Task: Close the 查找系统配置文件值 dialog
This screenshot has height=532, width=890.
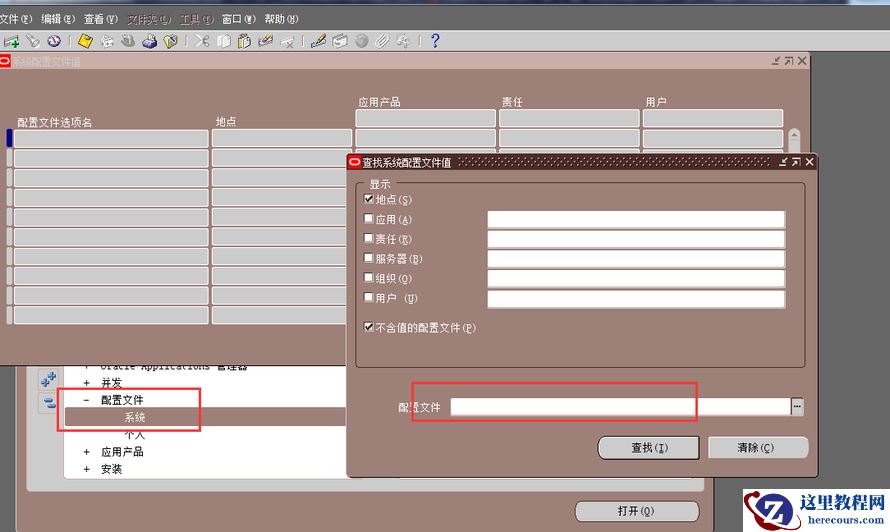Action: (810, 162)
